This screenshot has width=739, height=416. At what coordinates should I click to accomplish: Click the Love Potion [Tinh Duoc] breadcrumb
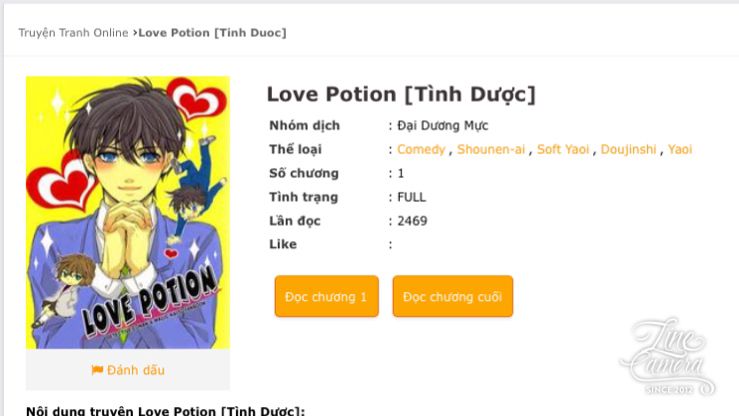tap(213, 33)
